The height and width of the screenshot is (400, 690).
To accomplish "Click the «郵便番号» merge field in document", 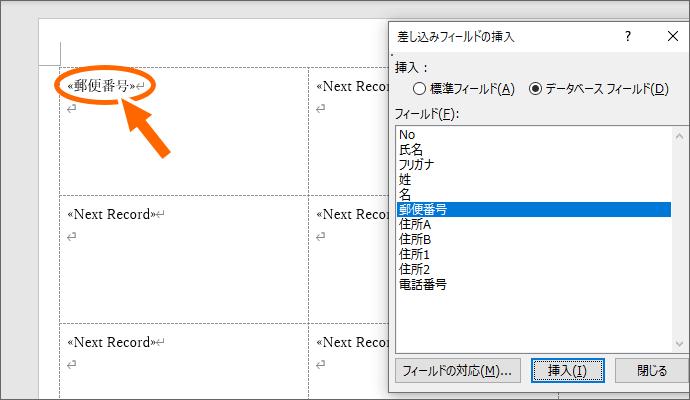I will tap(101, 86).
